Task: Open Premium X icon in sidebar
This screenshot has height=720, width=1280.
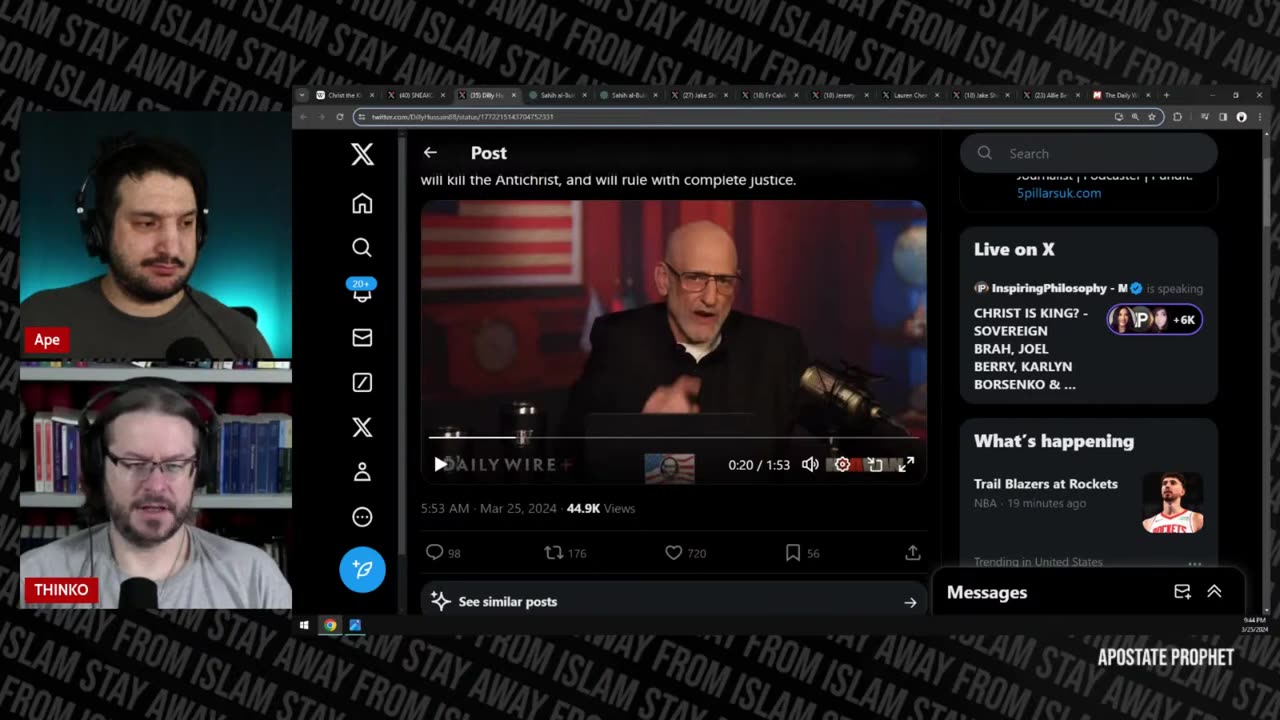Action: (362, 427)
